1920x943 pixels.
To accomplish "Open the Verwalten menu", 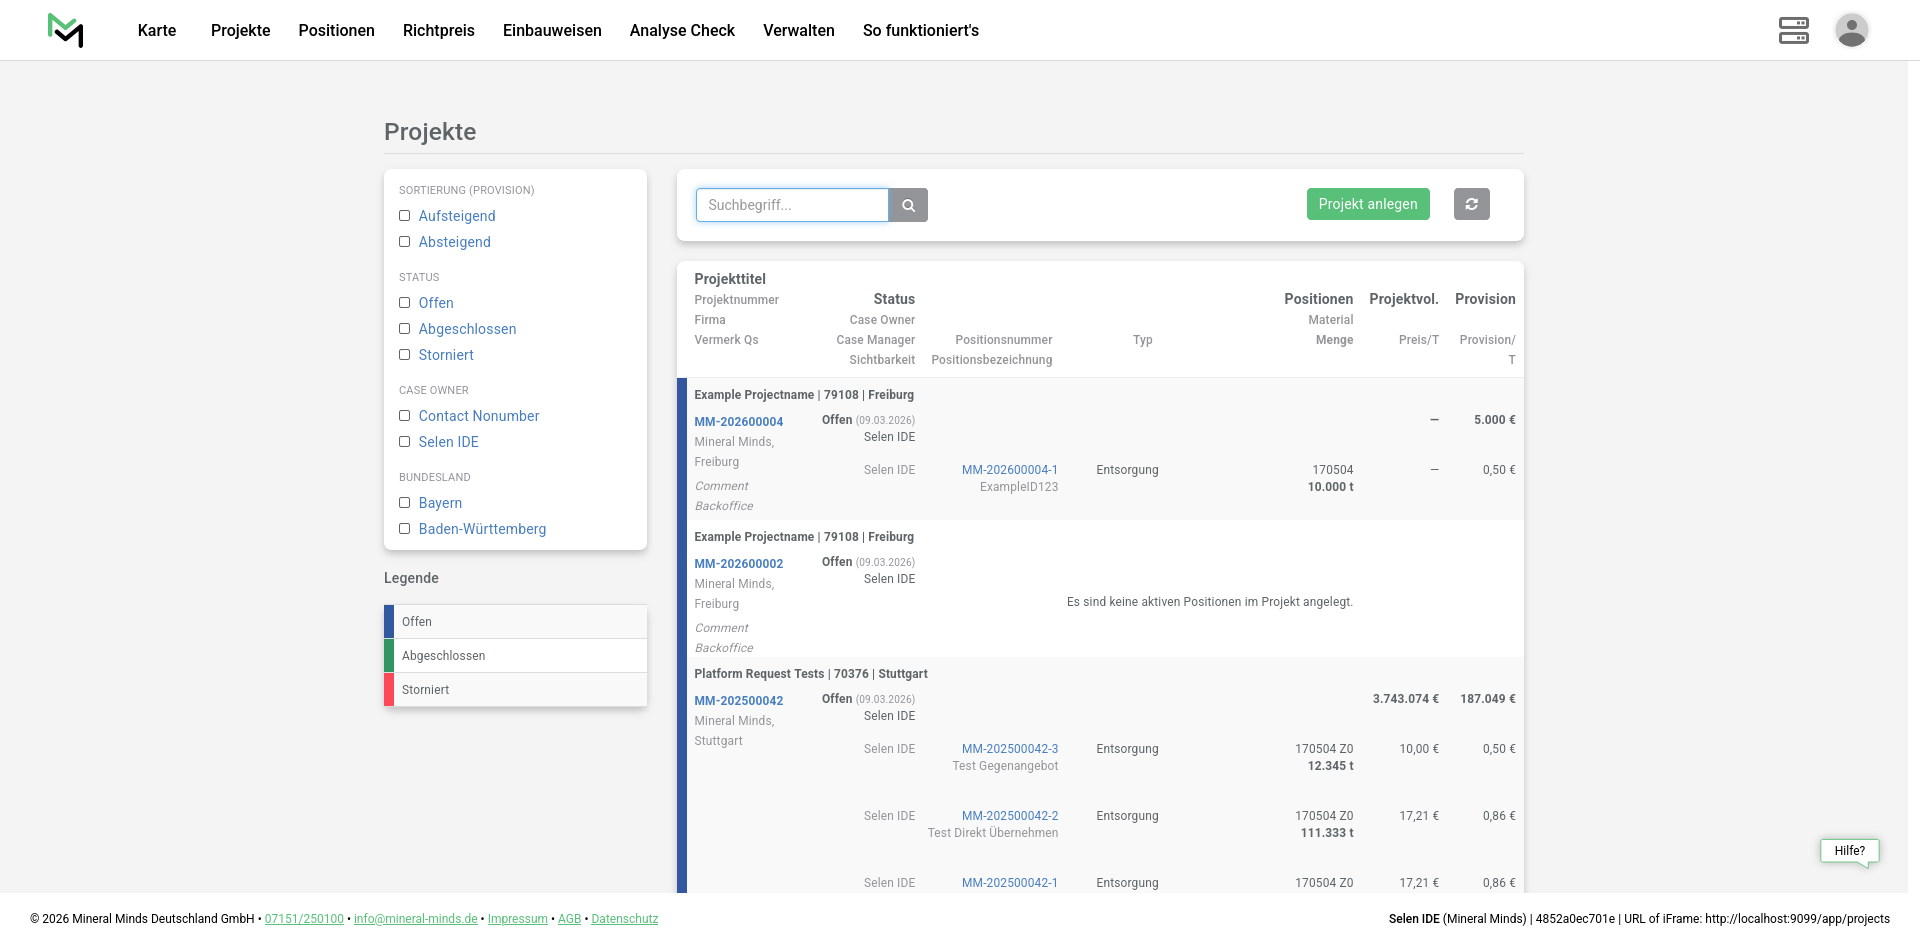I will pos(798,30).
